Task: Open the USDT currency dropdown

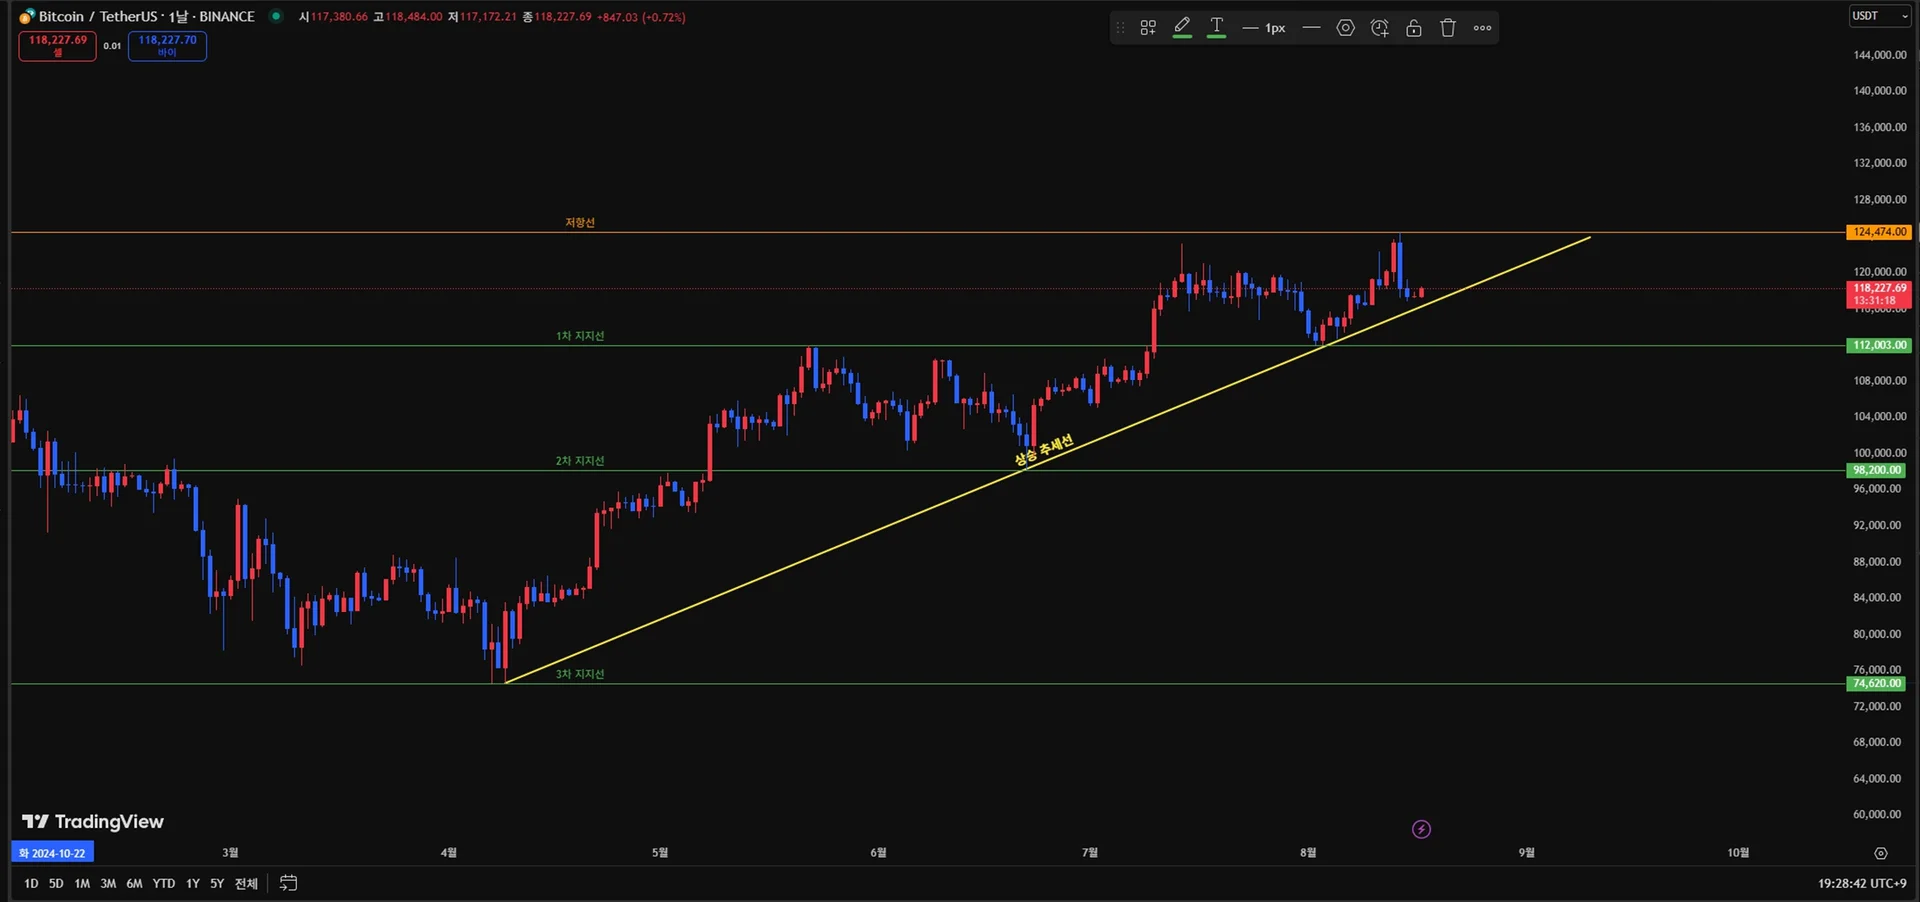Action: click(x=1880, y=16)
